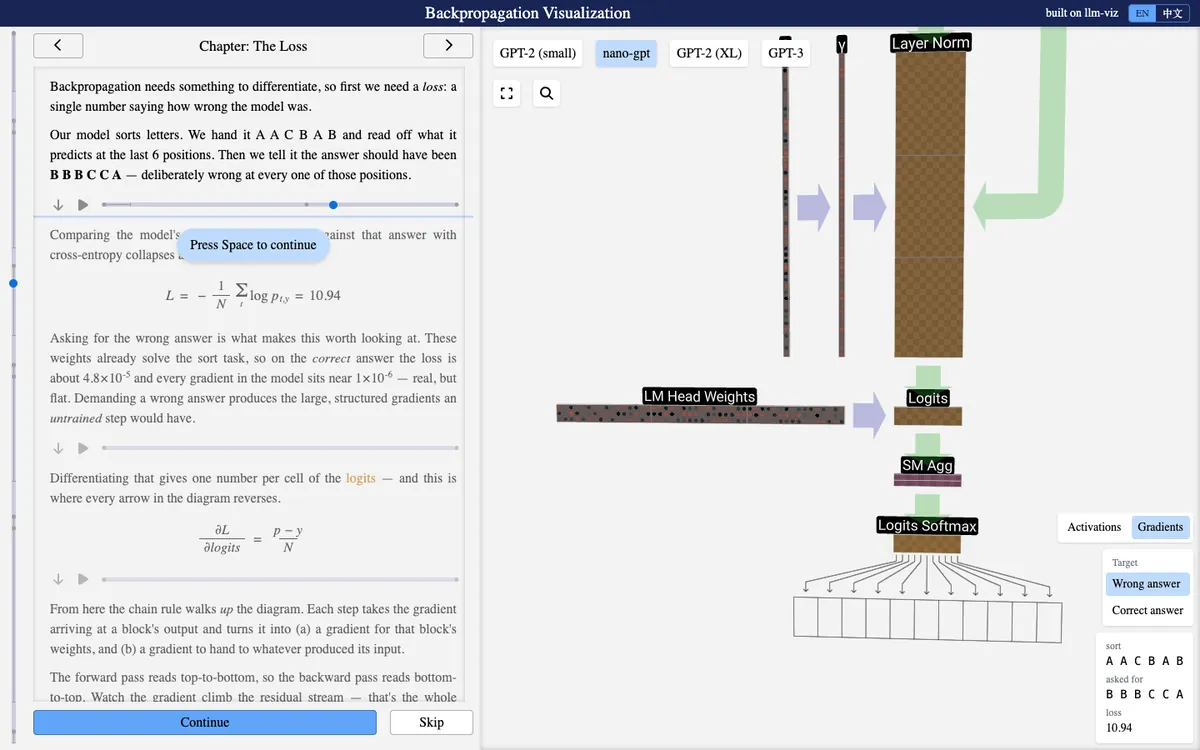Select the GPT-2 (XL) model tab
Viewport: 1200px width, 750px height.
pyautogui.click(x=709, y=53)
